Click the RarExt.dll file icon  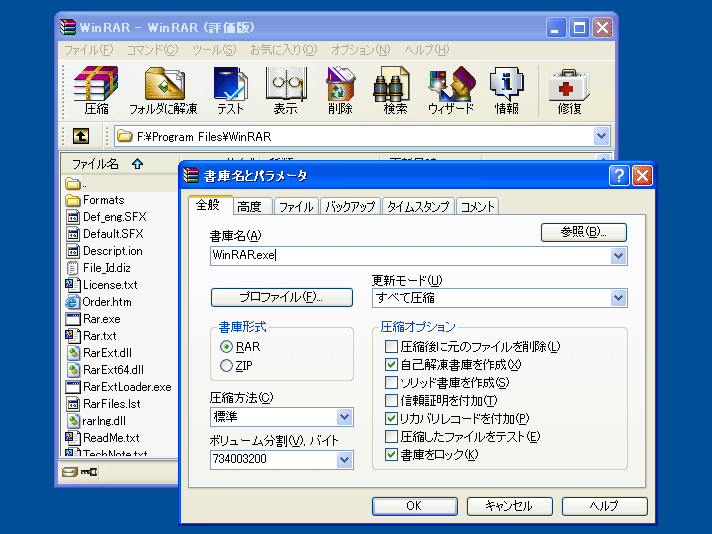(73, 353)
